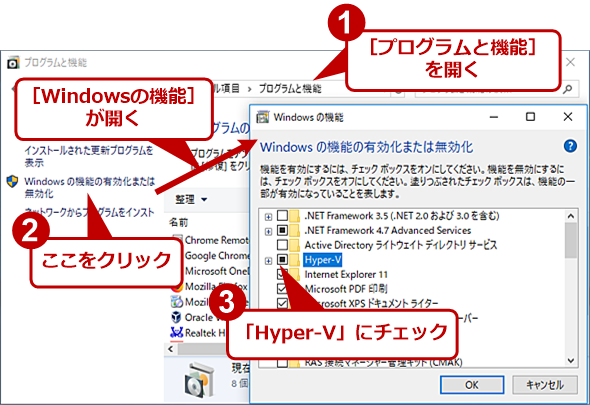
Task: Click the Programs and Features title bar icon
Action: [x=13, y=63]
